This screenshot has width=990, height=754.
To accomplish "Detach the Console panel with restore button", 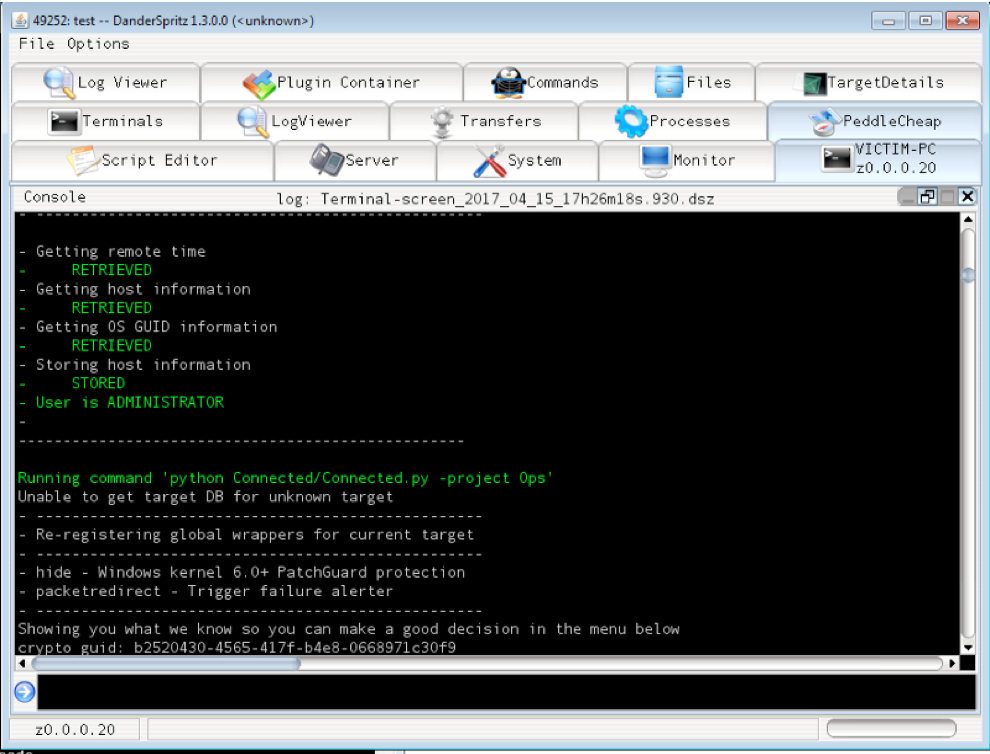I will 927,197.
